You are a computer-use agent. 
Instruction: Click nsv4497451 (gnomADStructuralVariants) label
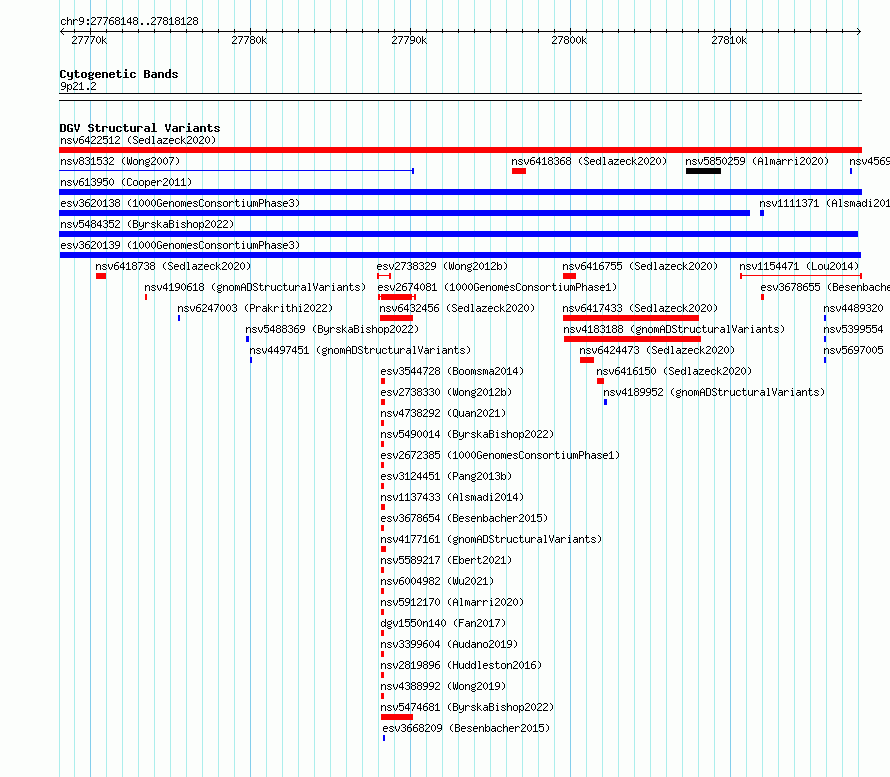click(360, 350)
